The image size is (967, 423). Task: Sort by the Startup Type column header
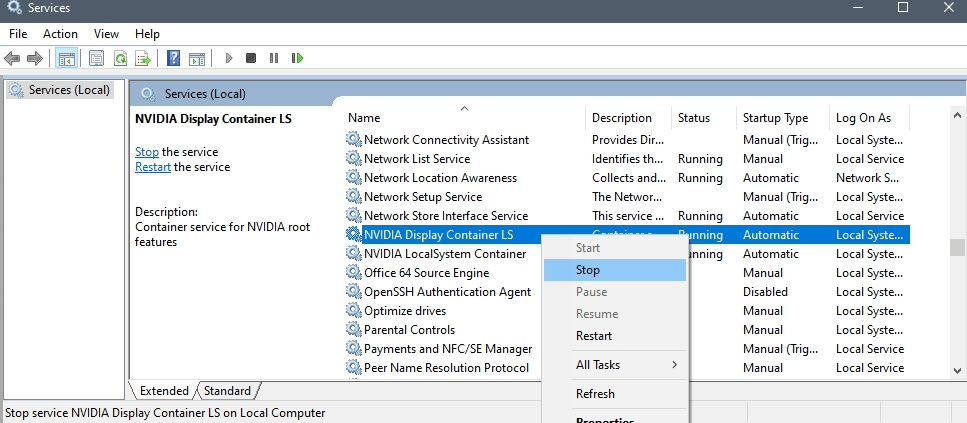[783, 118]
